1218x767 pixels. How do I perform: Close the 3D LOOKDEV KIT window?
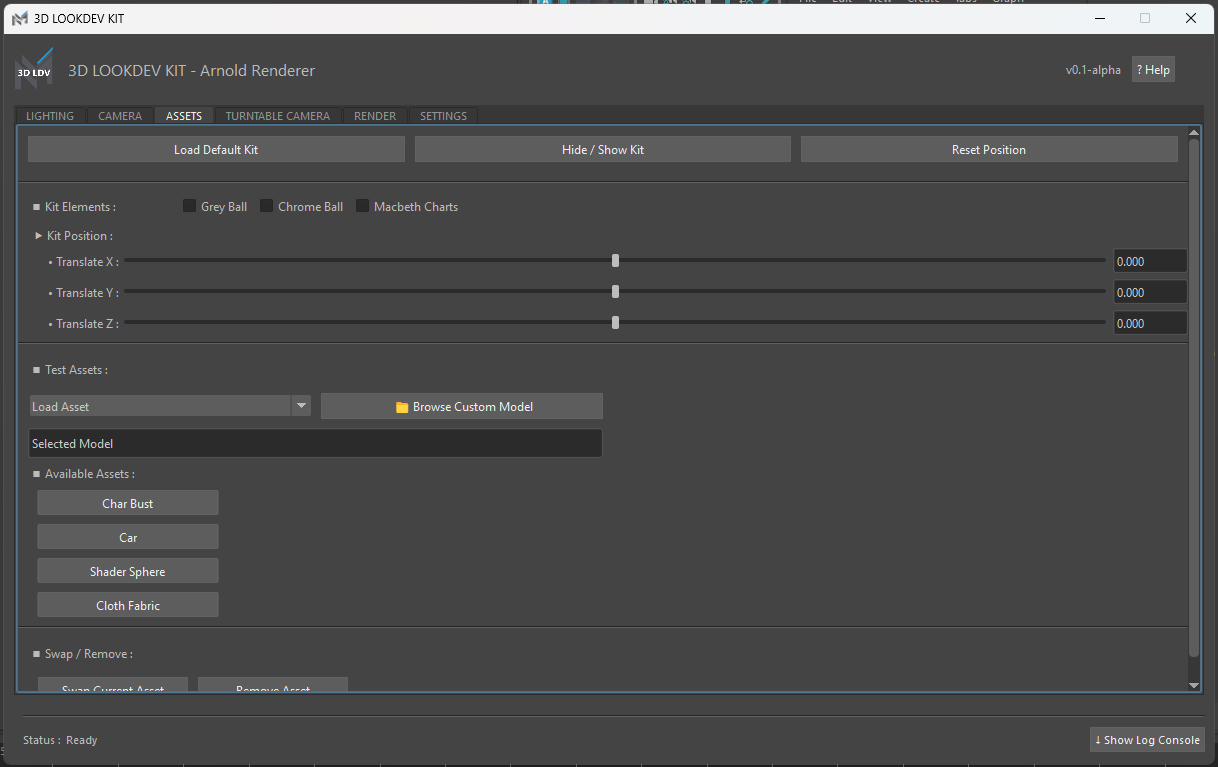click(x=1190, y=18)
